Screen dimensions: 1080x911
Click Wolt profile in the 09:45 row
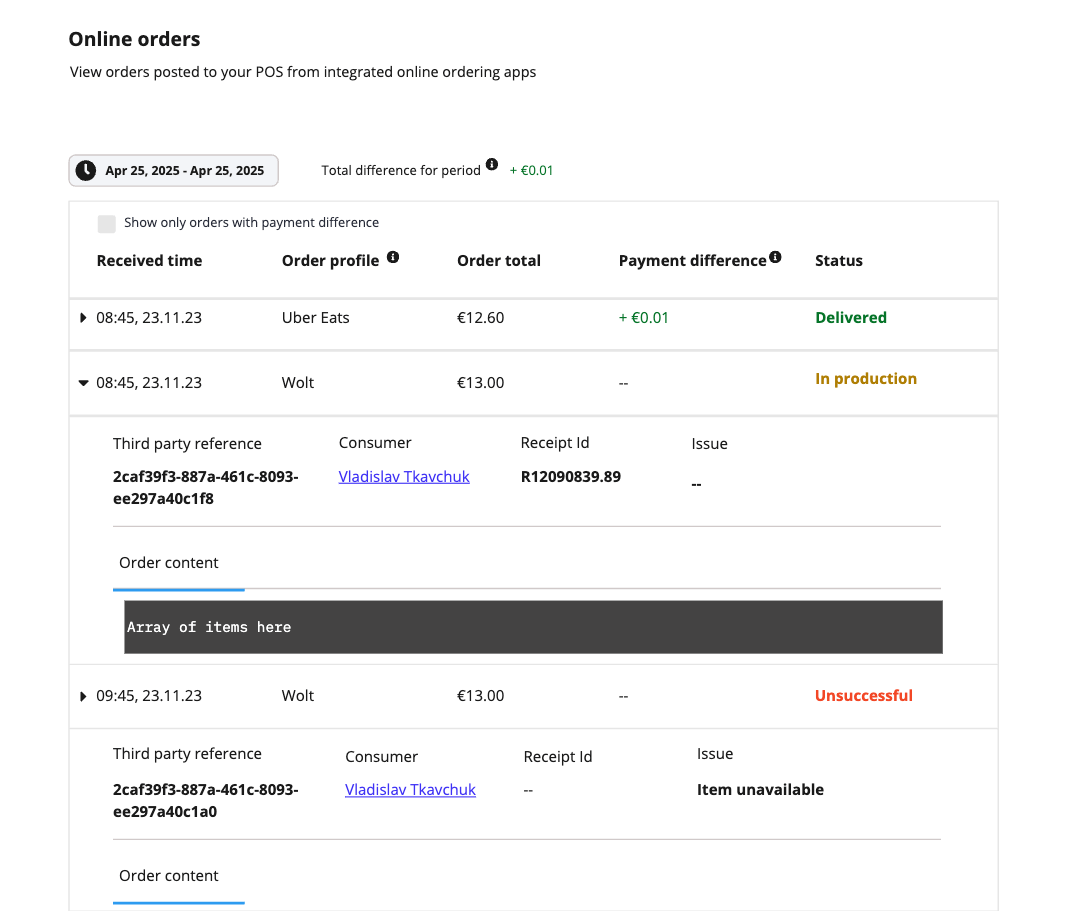(x=298, y=695)
